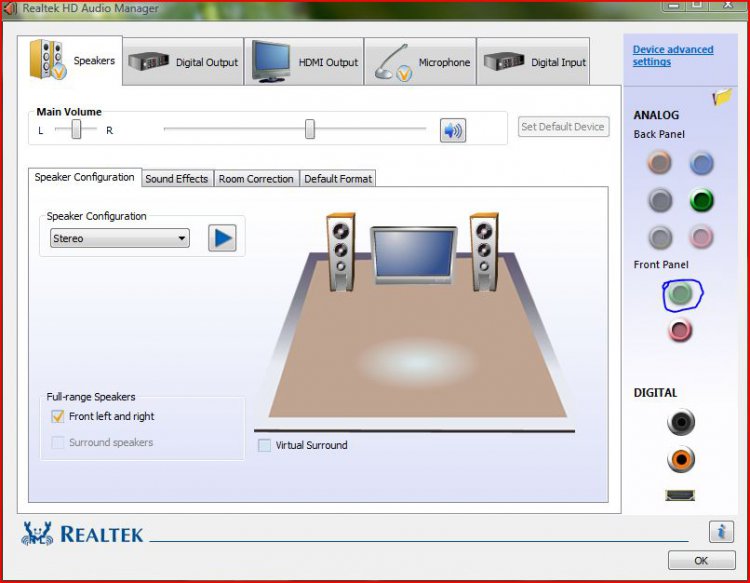Image resolution: width=750 pixels, height=583 pixels.
Task: Open Device advanced settings link
Action: (x=673, y=55)
